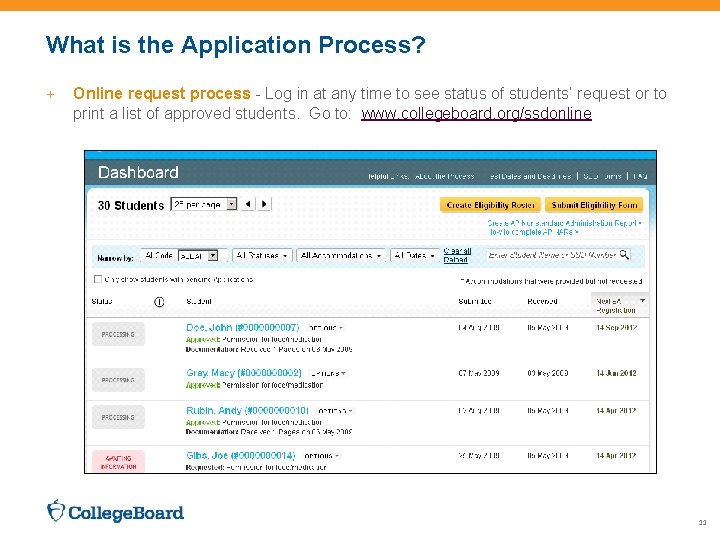Click Processing status badge for Doe, John
The image size is (720, 540).
point(118,334)
